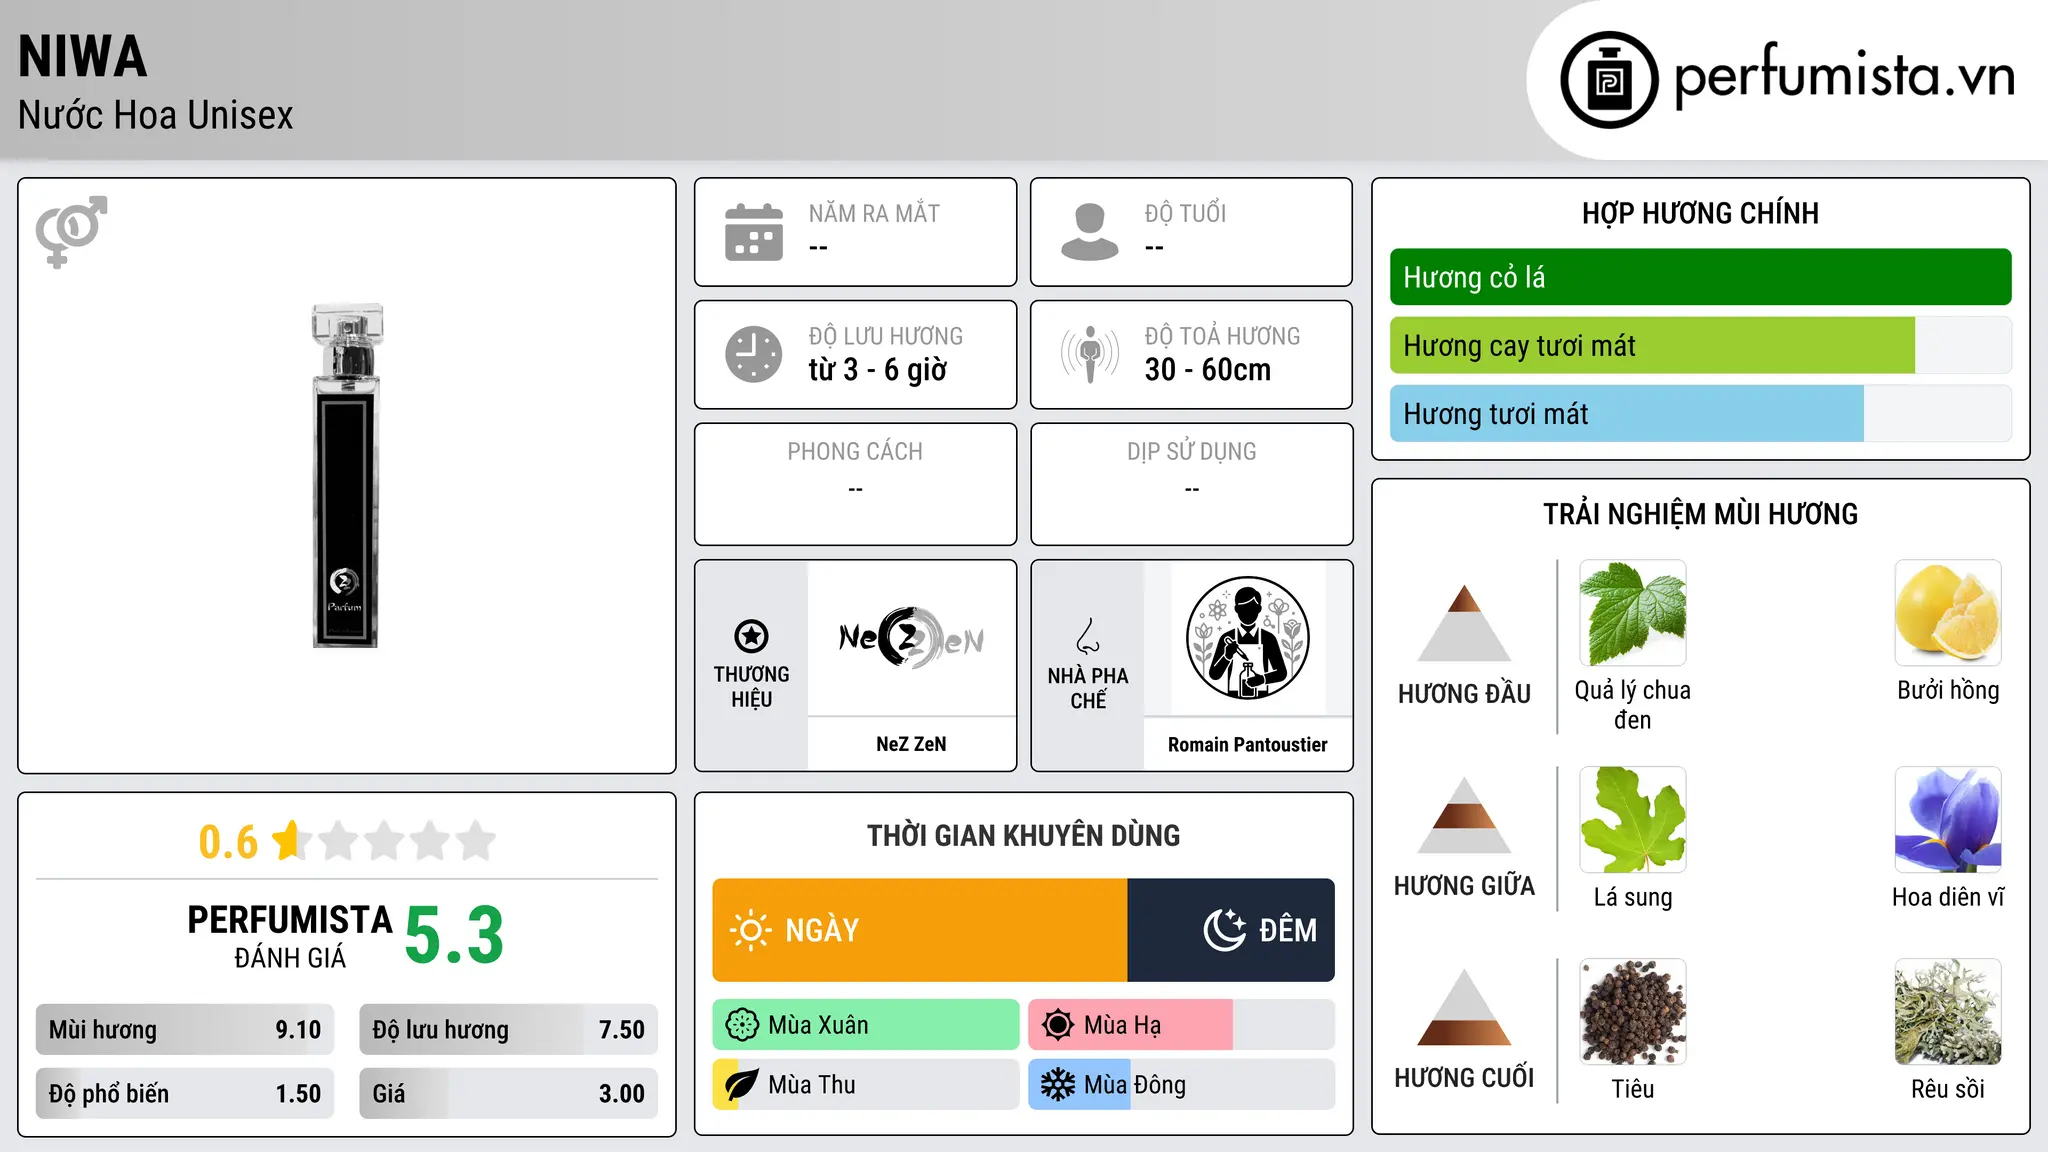2048x1152 pixels.
Task: Click the Thời gian khuyên dùng heading
Action: pos(1024,836)
